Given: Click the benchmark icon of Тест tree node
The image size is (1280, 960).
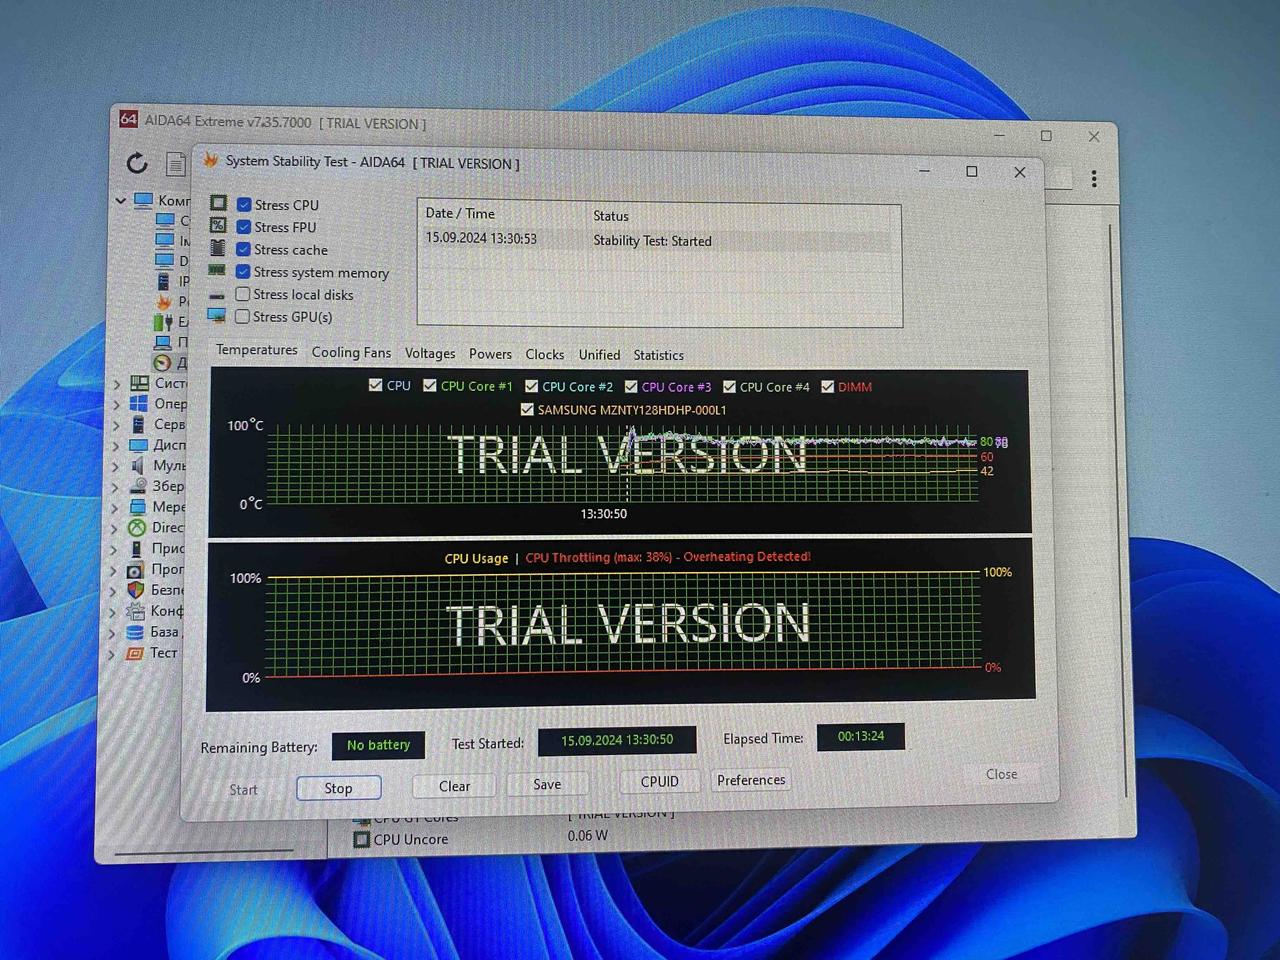Looking at the screenshot, I should pos(134,653).
